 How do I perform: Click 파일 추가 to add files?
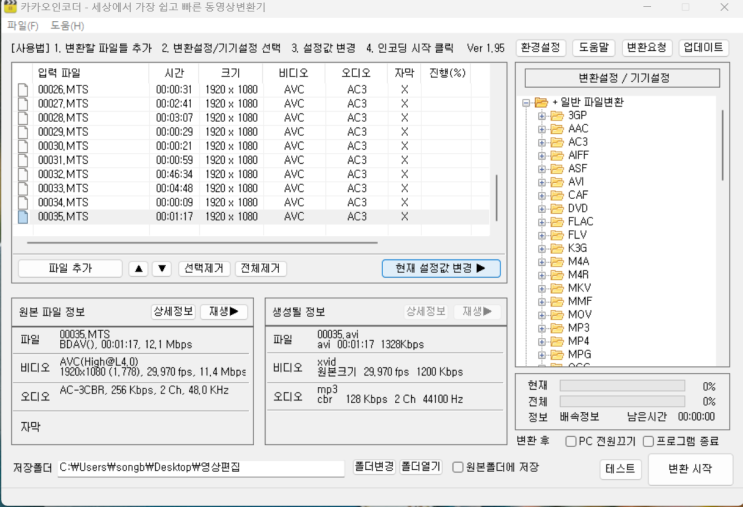(70, 269)
